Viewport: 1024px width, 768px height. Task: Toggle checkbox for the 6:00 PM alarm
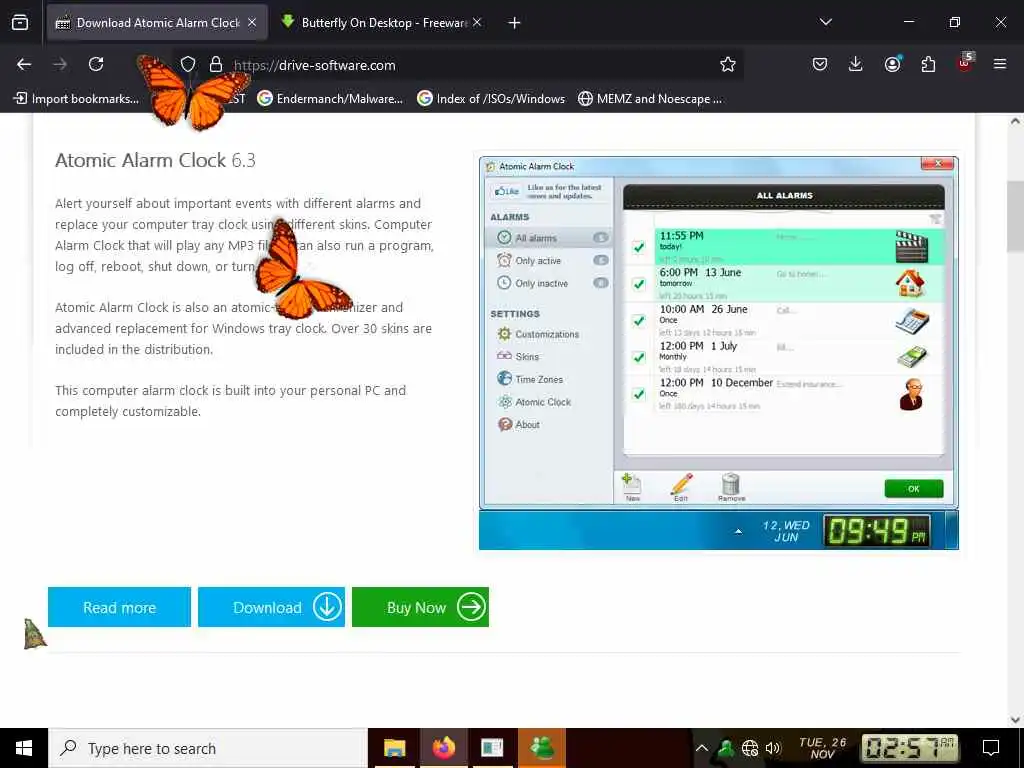click(x=639, y=283)
